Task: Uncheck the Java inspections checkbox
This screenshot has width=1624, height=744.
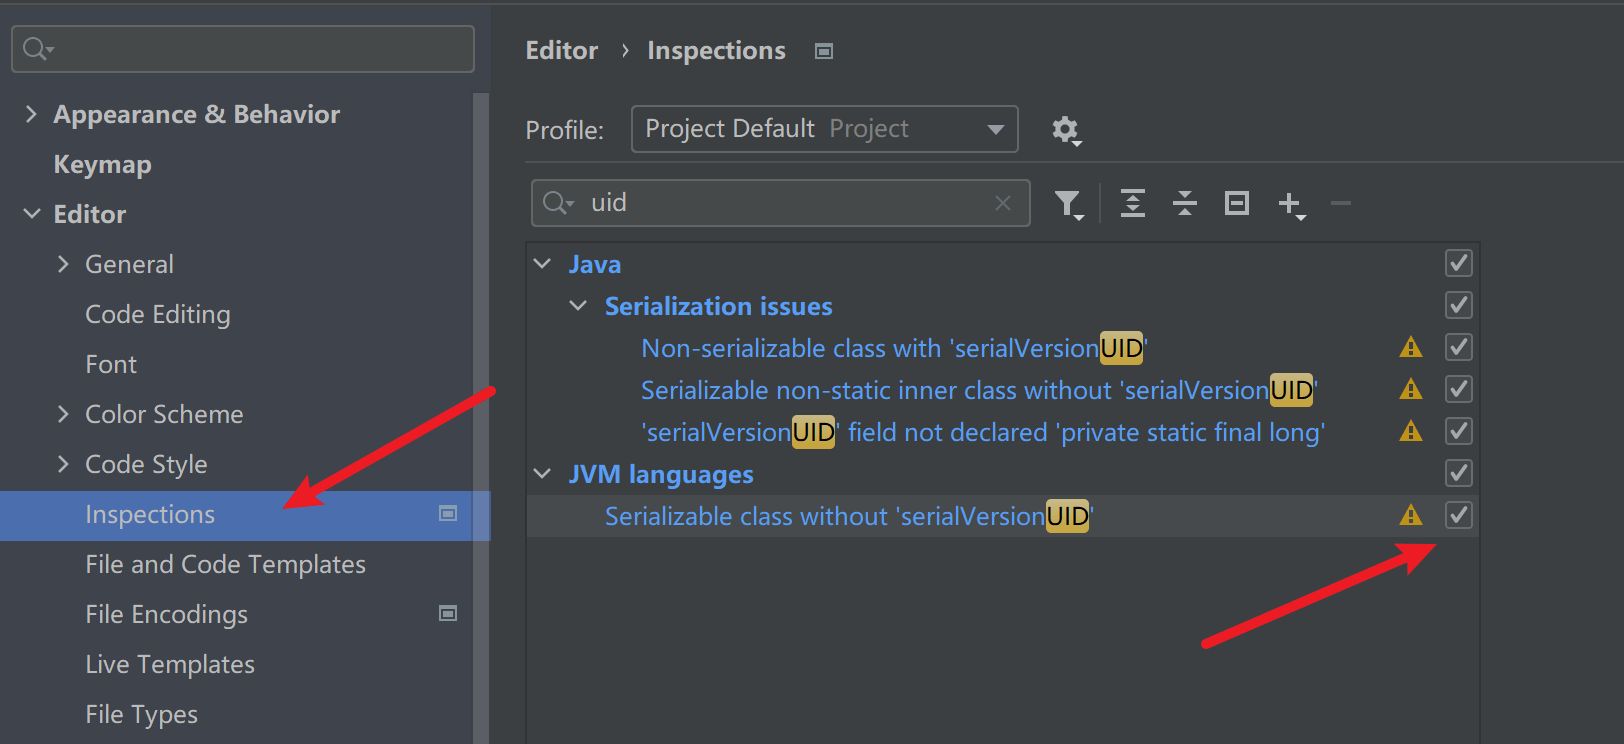Action: click(1459, 263)
